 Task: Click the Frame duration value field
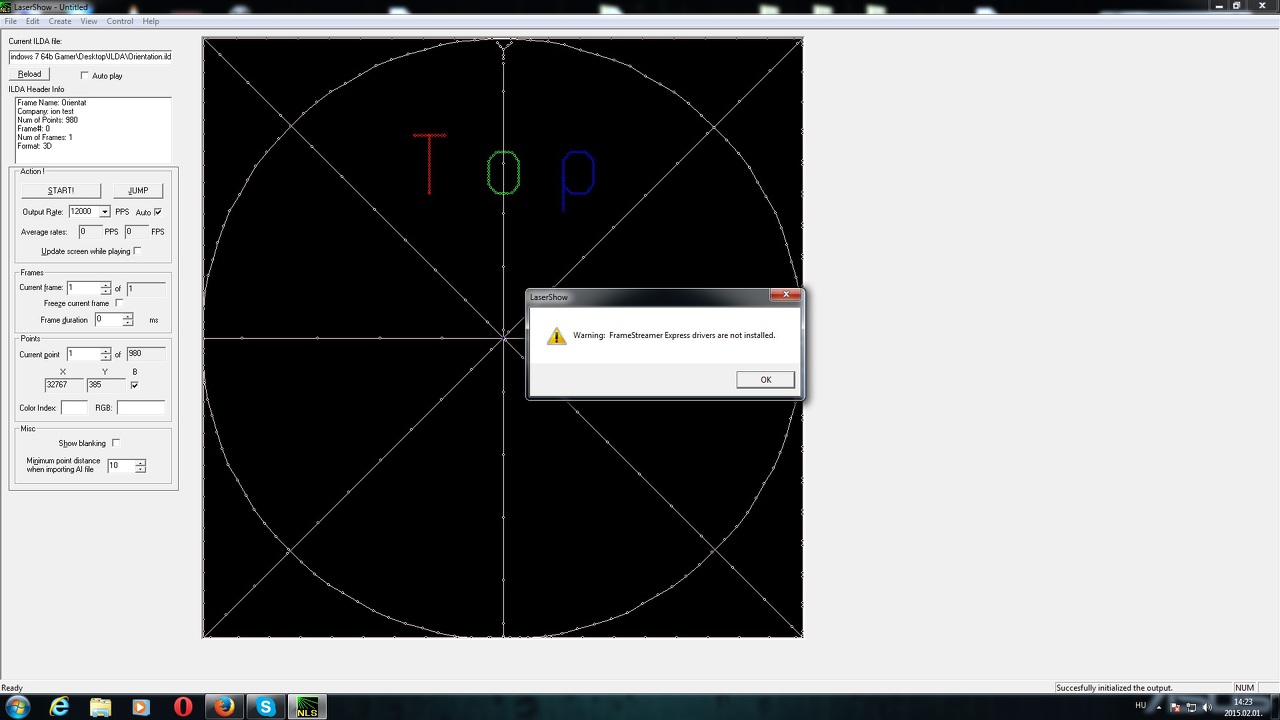click(x=109, y=320)
